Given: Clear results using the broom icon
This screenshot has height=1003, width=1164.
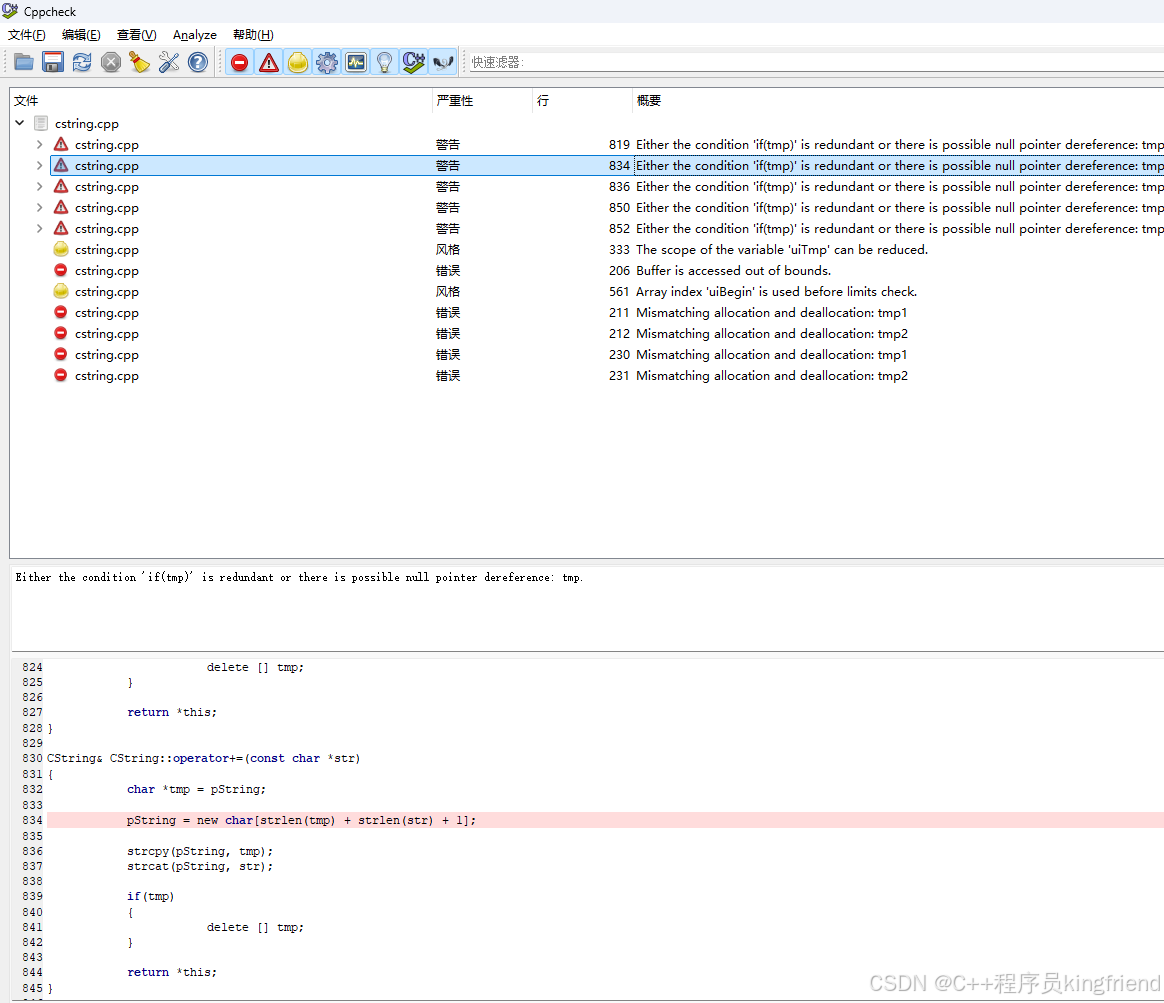Looking at the screenshot, I should 140,62.
